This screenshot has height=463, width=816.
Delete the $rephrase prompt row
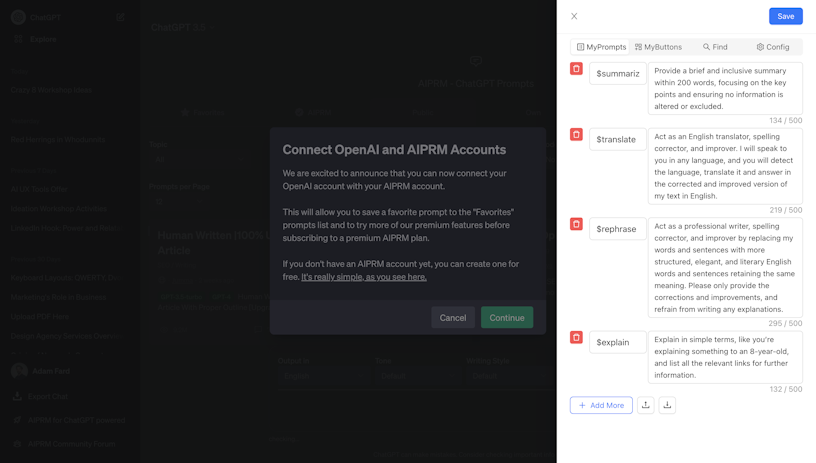(x=576, y=224)
